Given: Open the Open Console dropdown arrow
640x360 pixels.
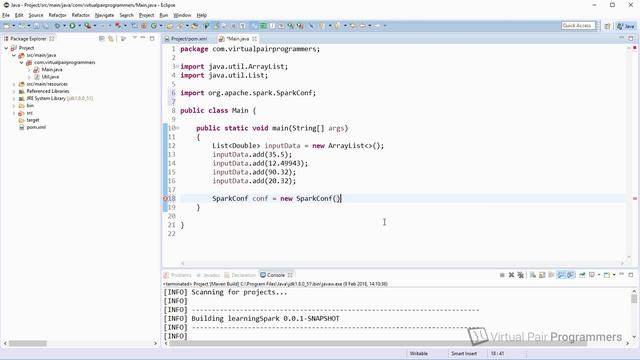Looking at the screenshot, I should [614, 275].
